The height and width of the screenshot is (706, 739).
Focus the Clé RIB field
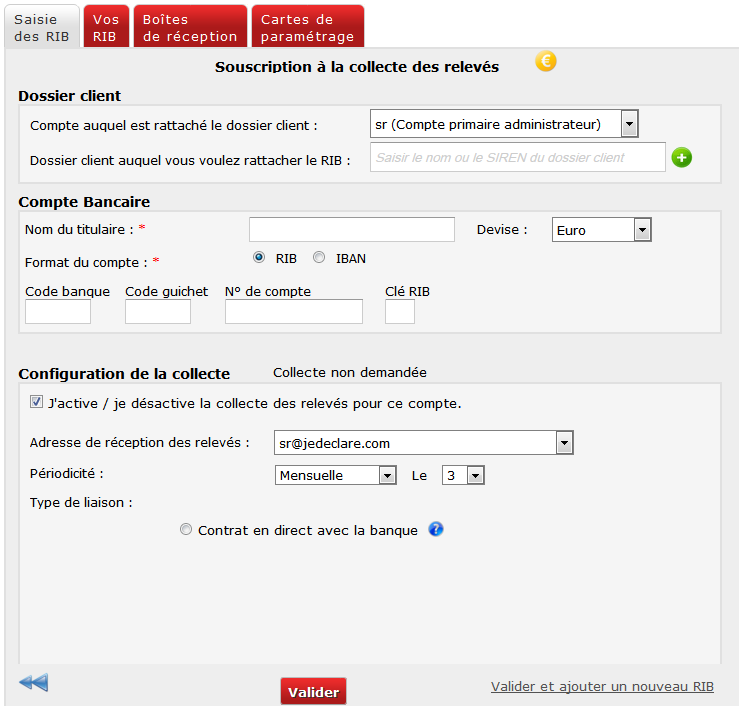coord(400,312)
